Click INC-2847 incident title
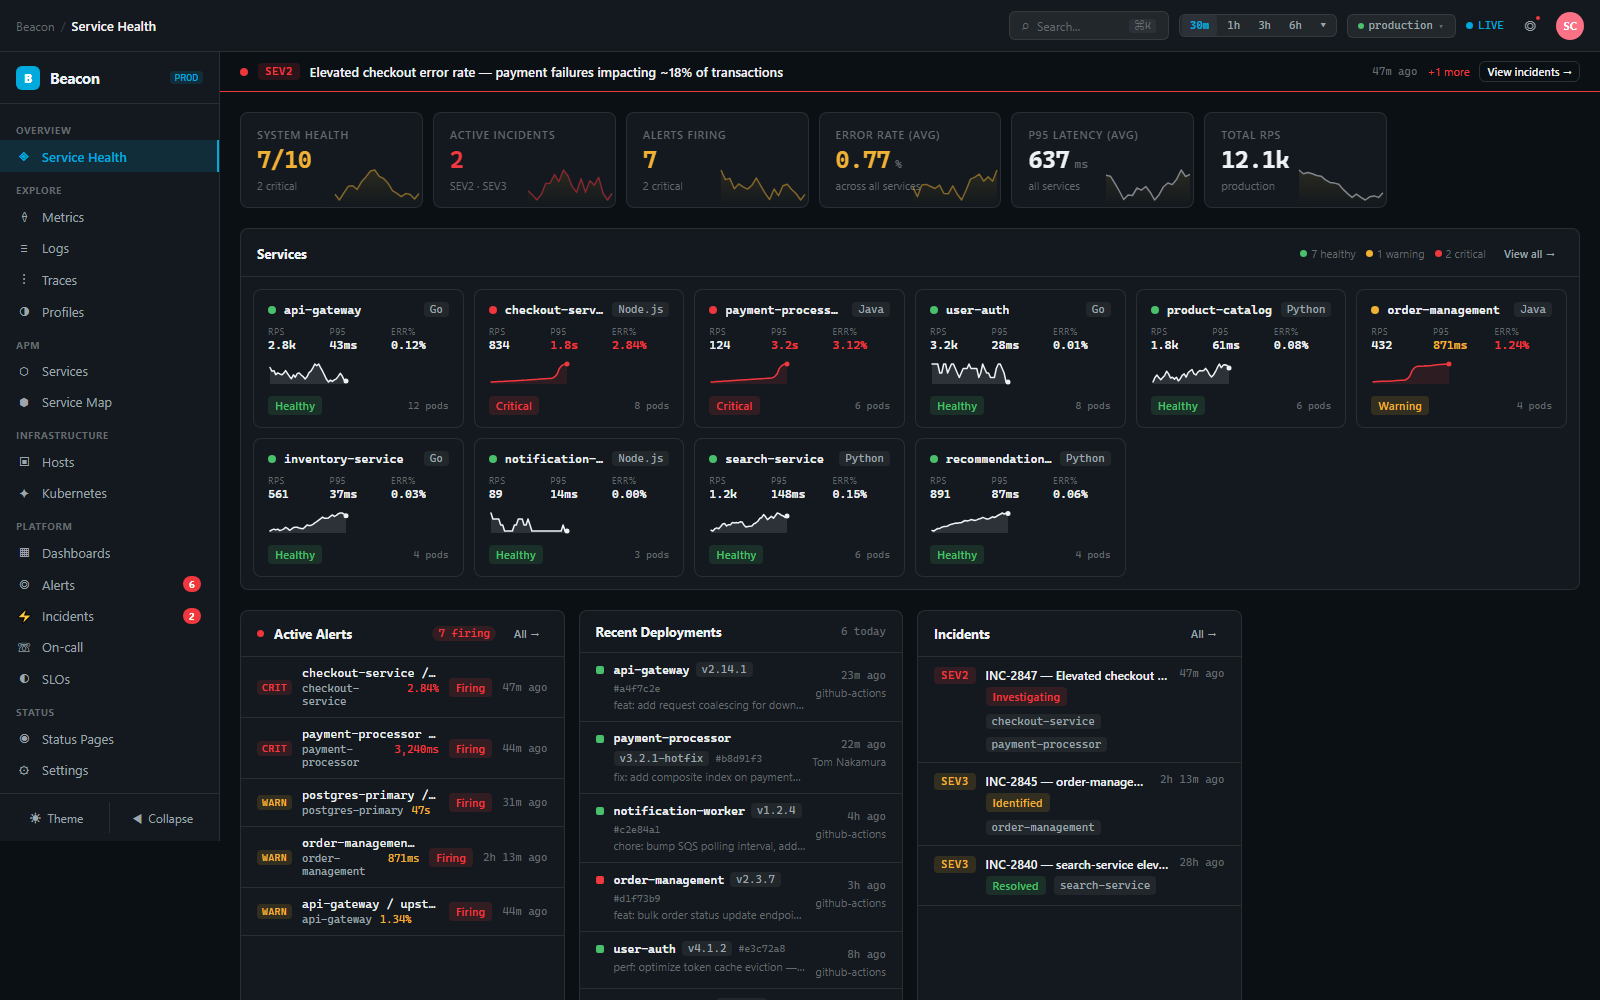 coord(1076,676)
